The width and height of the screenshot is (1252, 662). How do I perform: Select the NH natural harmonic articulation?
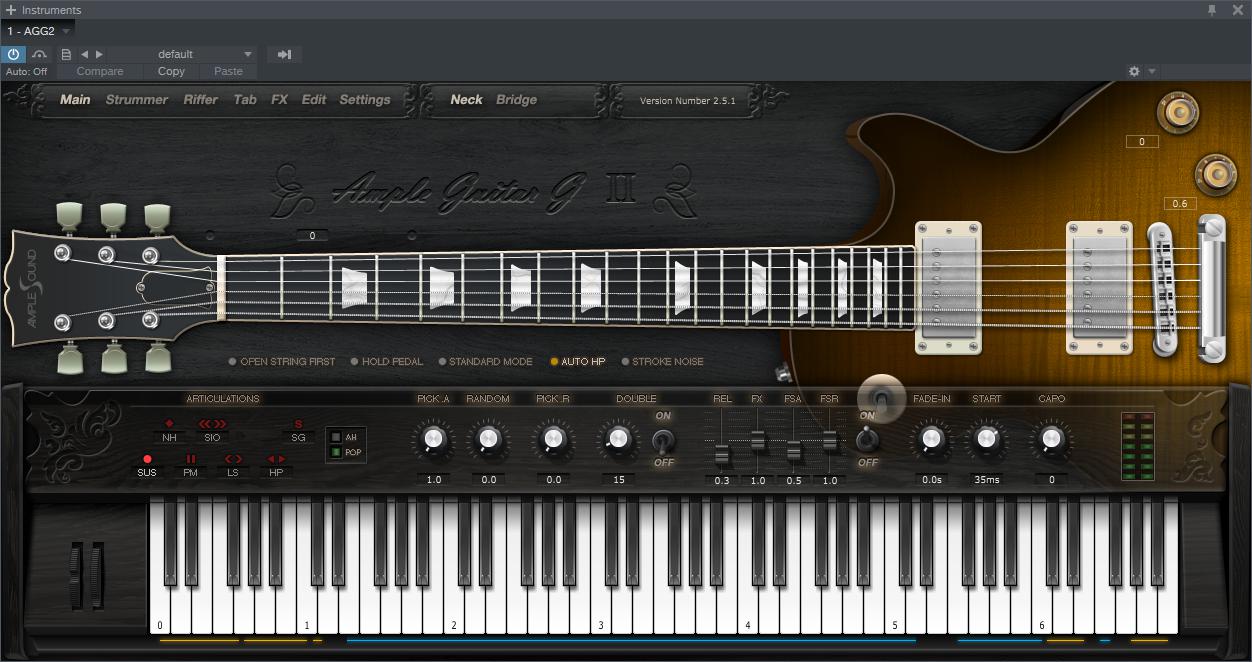pos(169,431)
